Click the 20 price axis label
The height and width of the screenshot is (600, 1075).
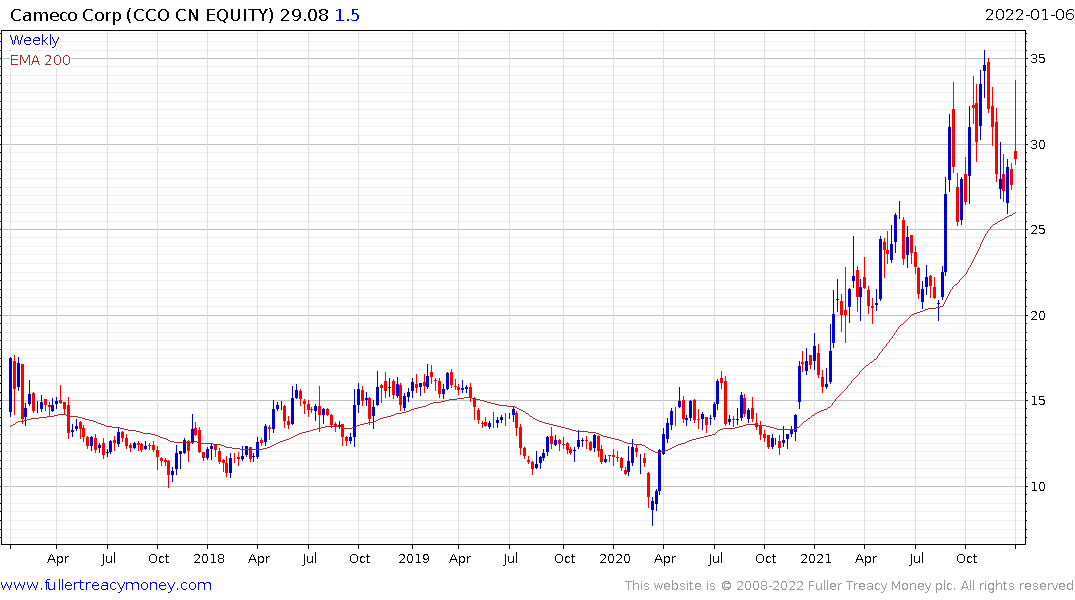pos(1039,316)
